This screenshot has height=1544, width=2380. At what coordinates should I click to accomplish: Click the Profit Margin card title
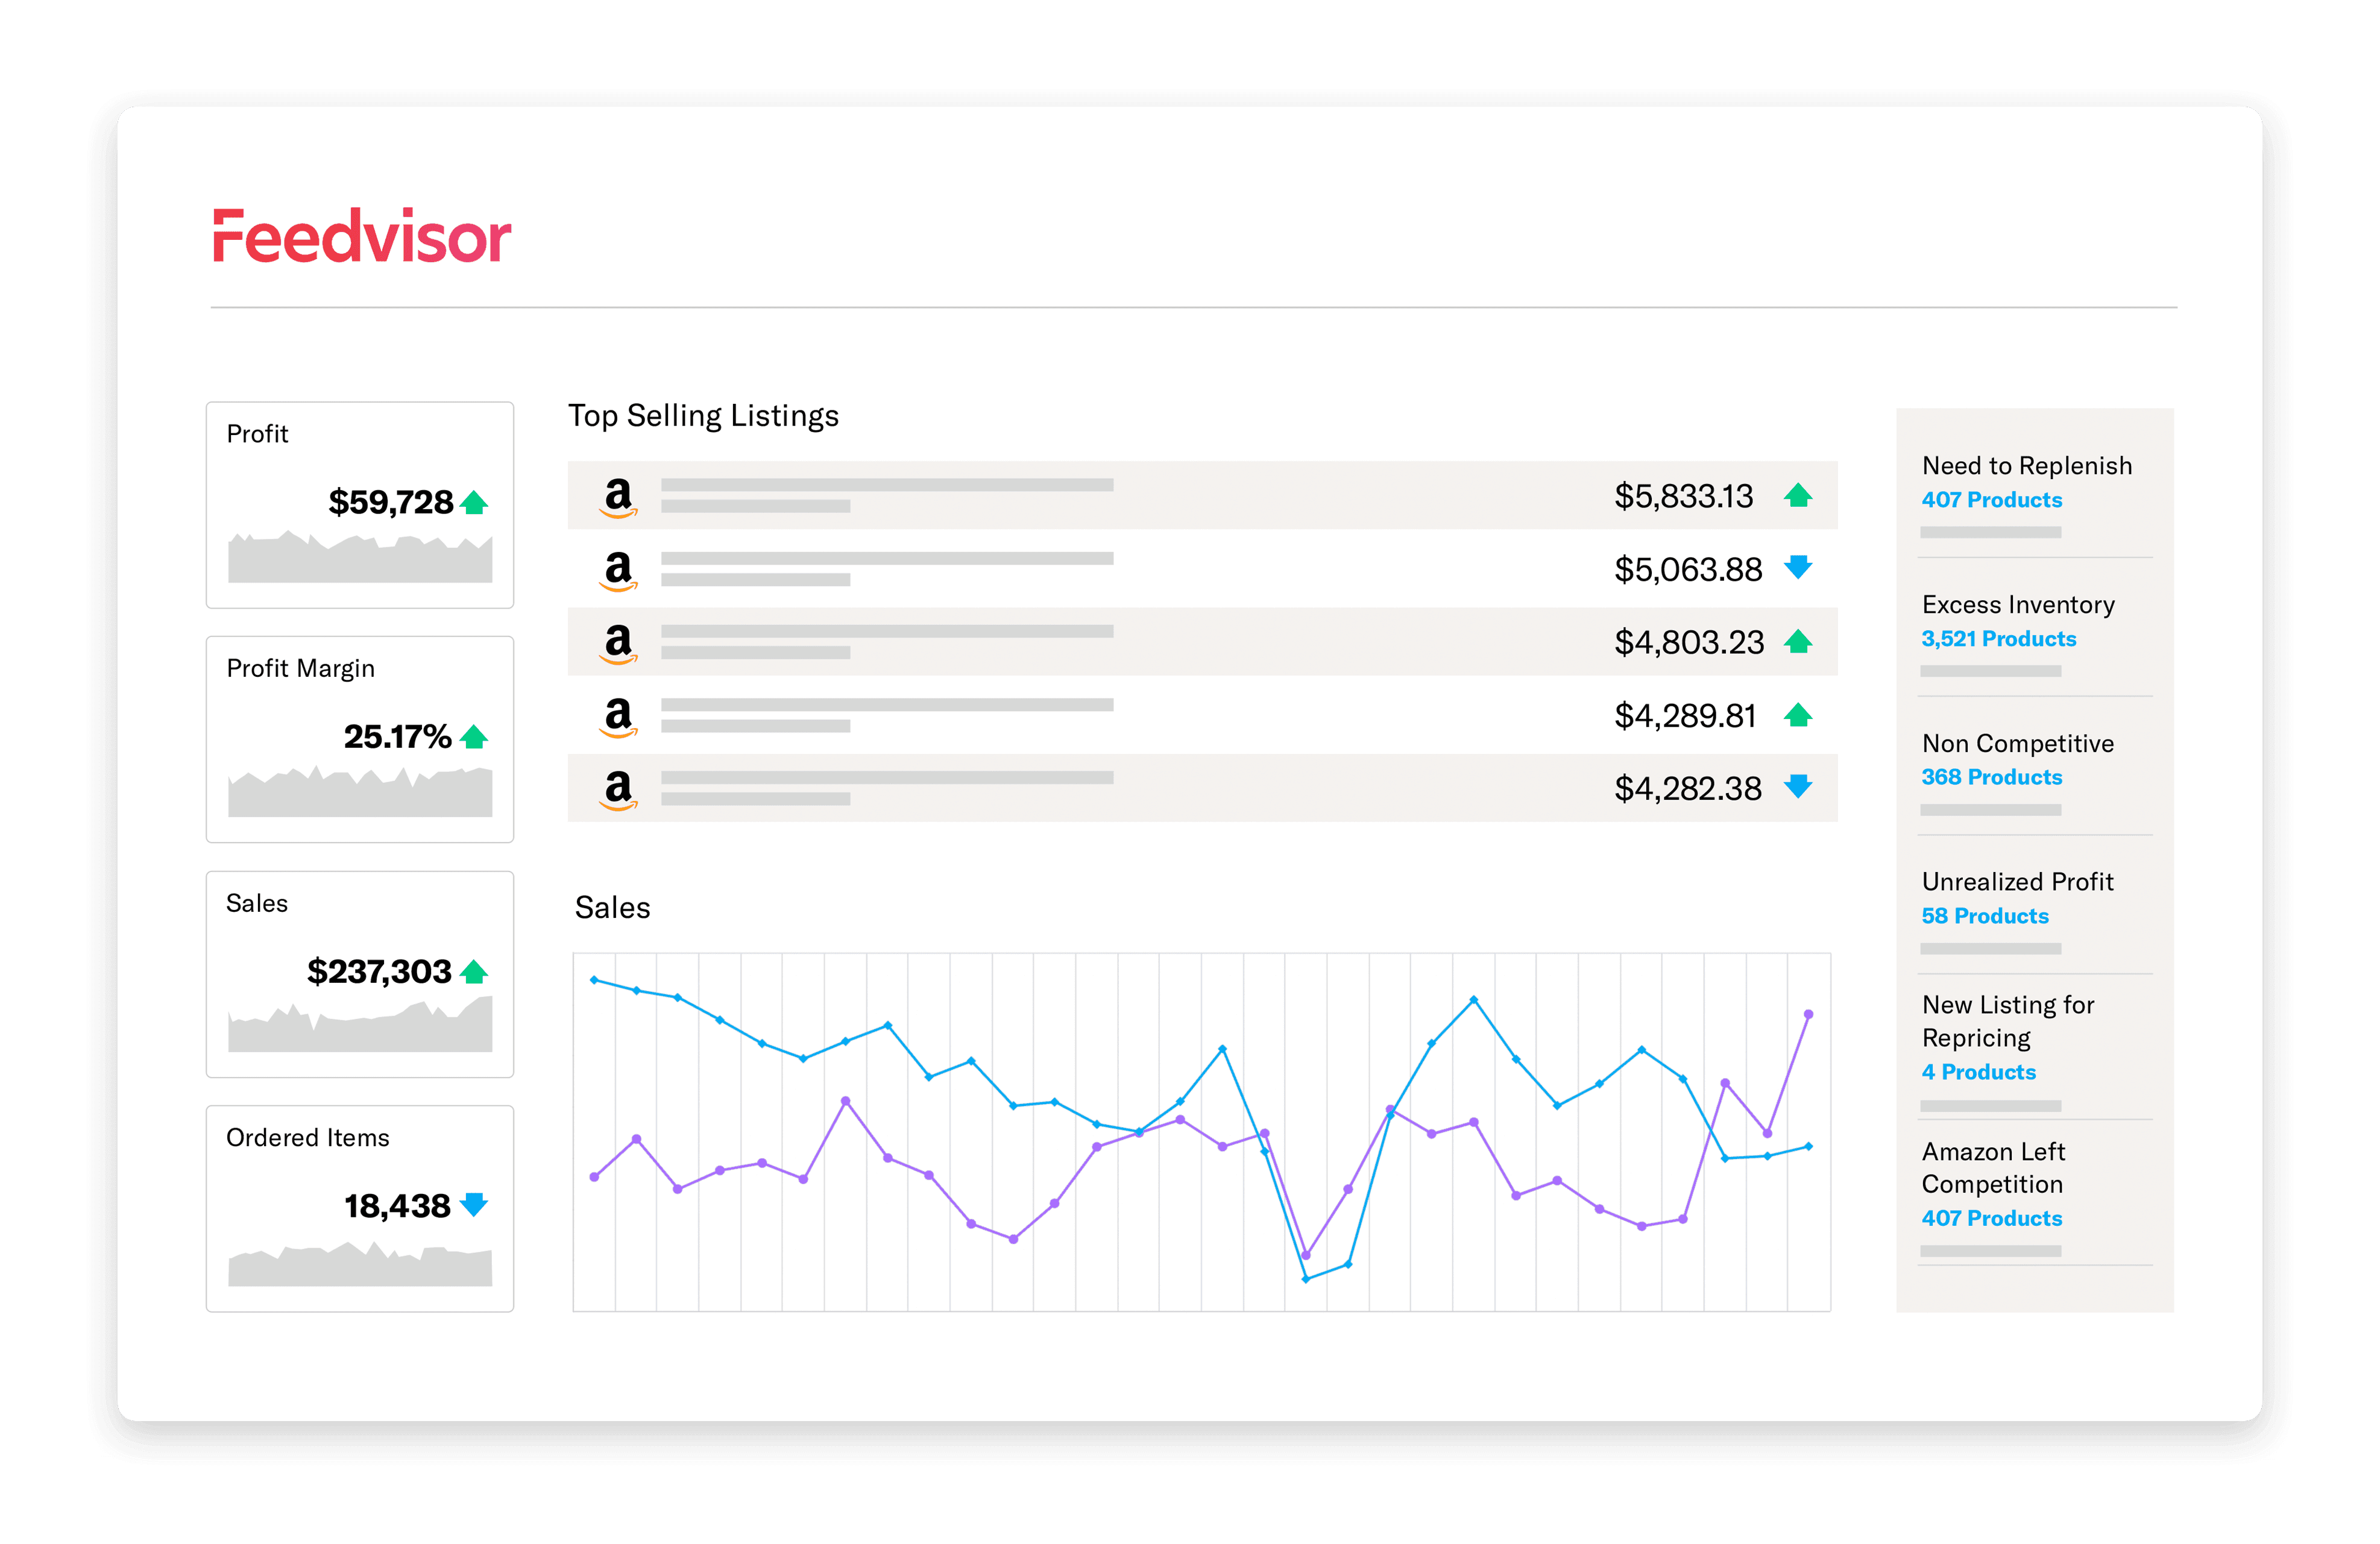(300, 668)
